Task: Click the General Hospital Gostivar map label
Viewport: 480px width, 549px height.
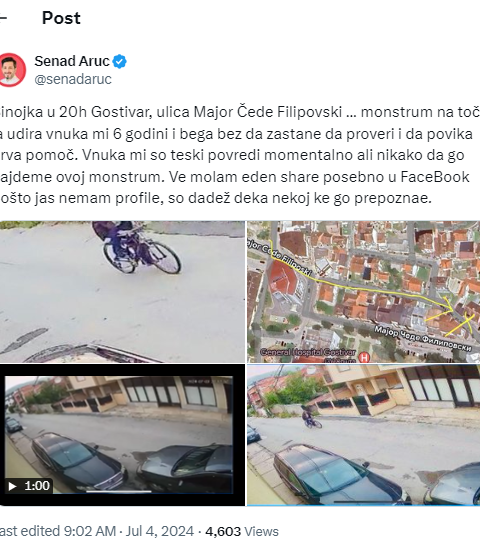Action: tap(308, 352)
